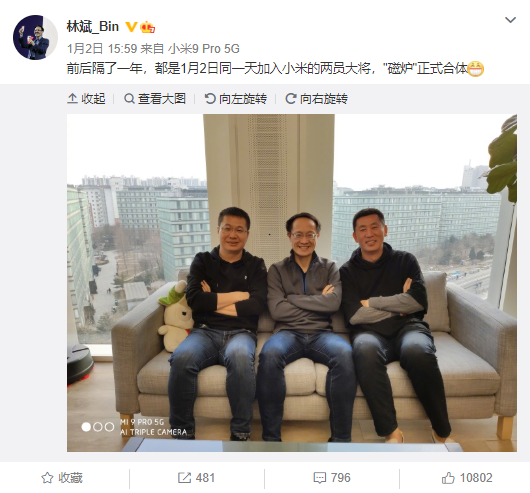Open comments via speech bubble 796
Viewport: 530px width, 493px height.
click(332, 478)
